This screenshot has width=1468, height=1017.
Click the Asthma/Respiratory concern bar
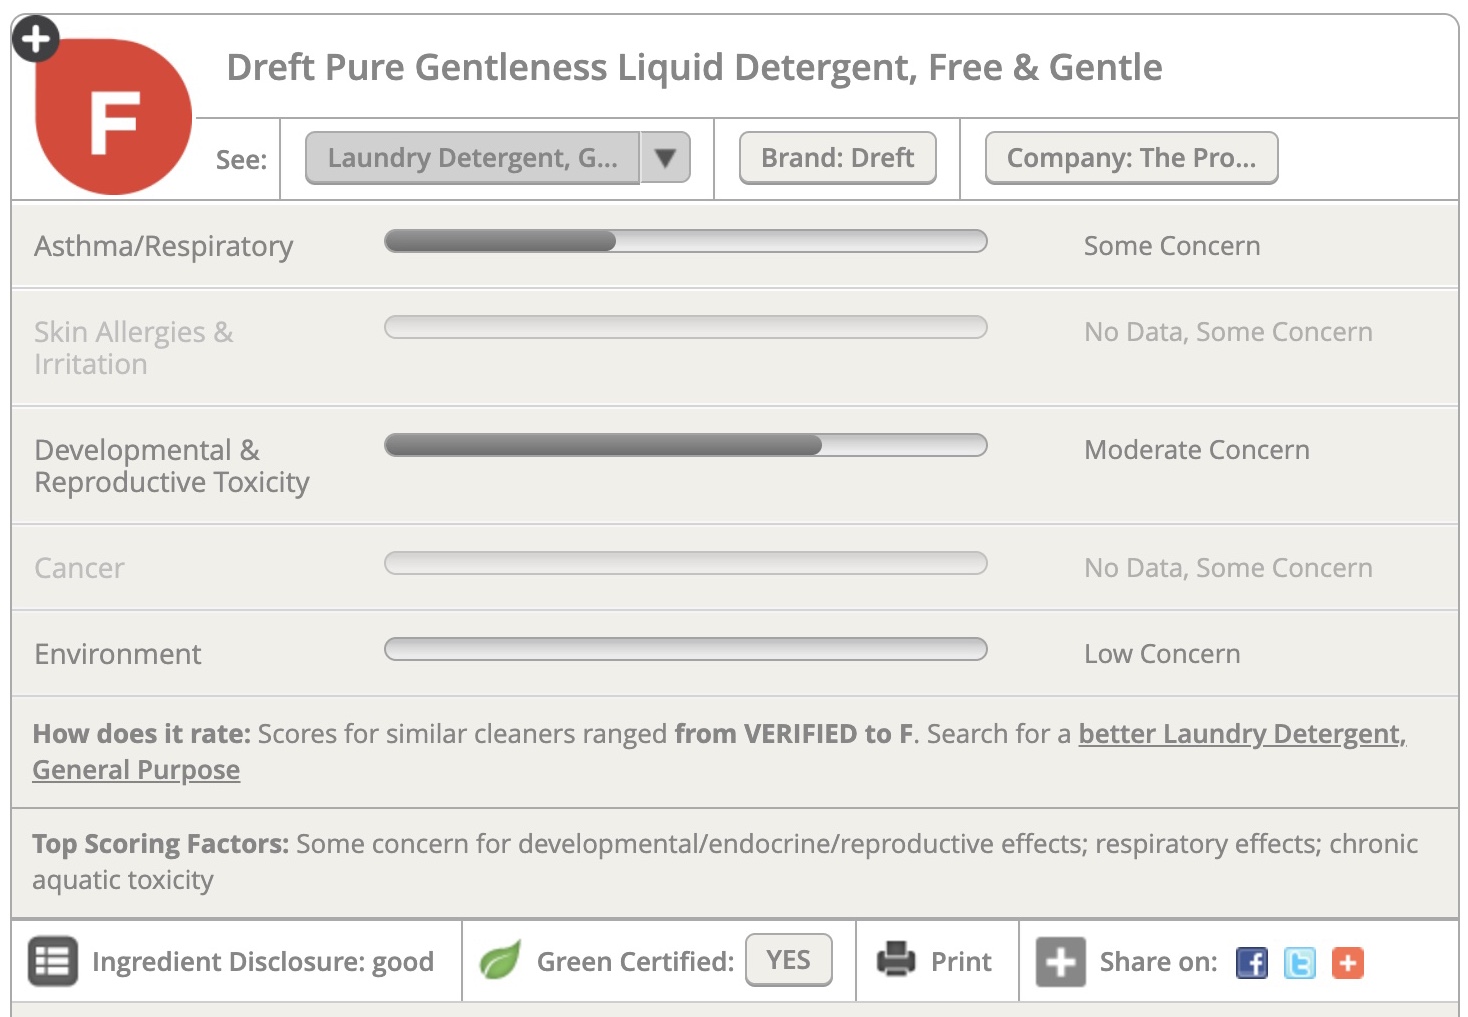click(685, 241)
